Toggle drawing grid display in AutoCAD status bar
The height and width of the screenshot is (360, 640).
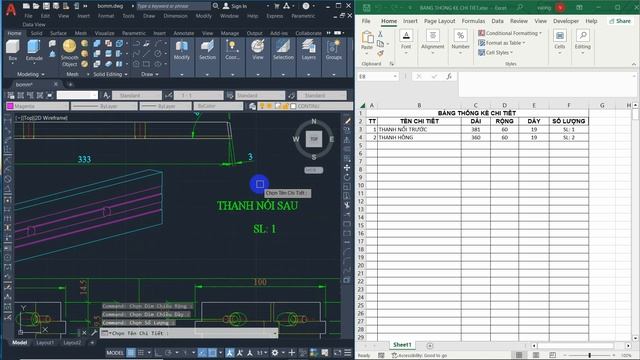tap(131, 353)
